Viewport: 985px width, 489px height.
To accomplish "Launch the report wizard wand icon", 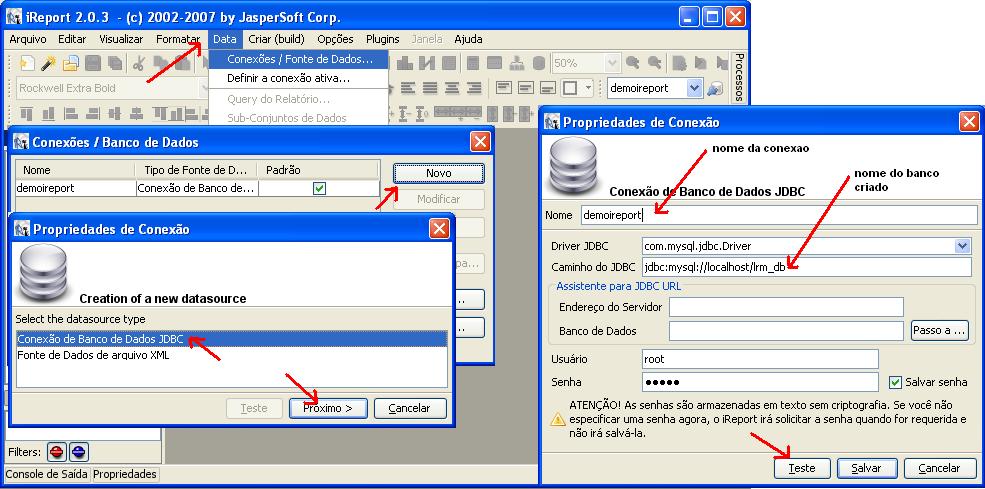I will pyautogui.click(x=48, y=63).
